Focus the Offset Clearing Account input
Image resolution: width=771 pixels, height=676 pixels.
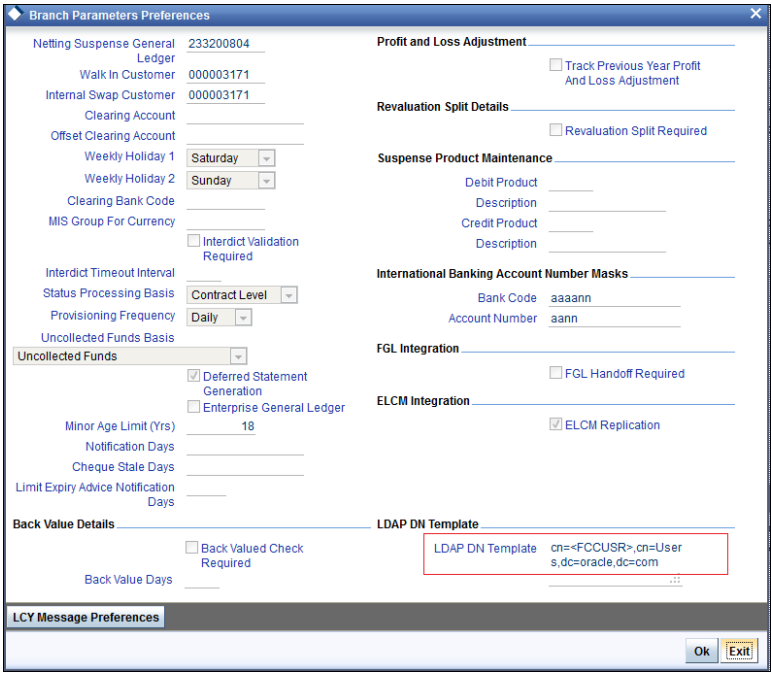click(x=245, y=136)
